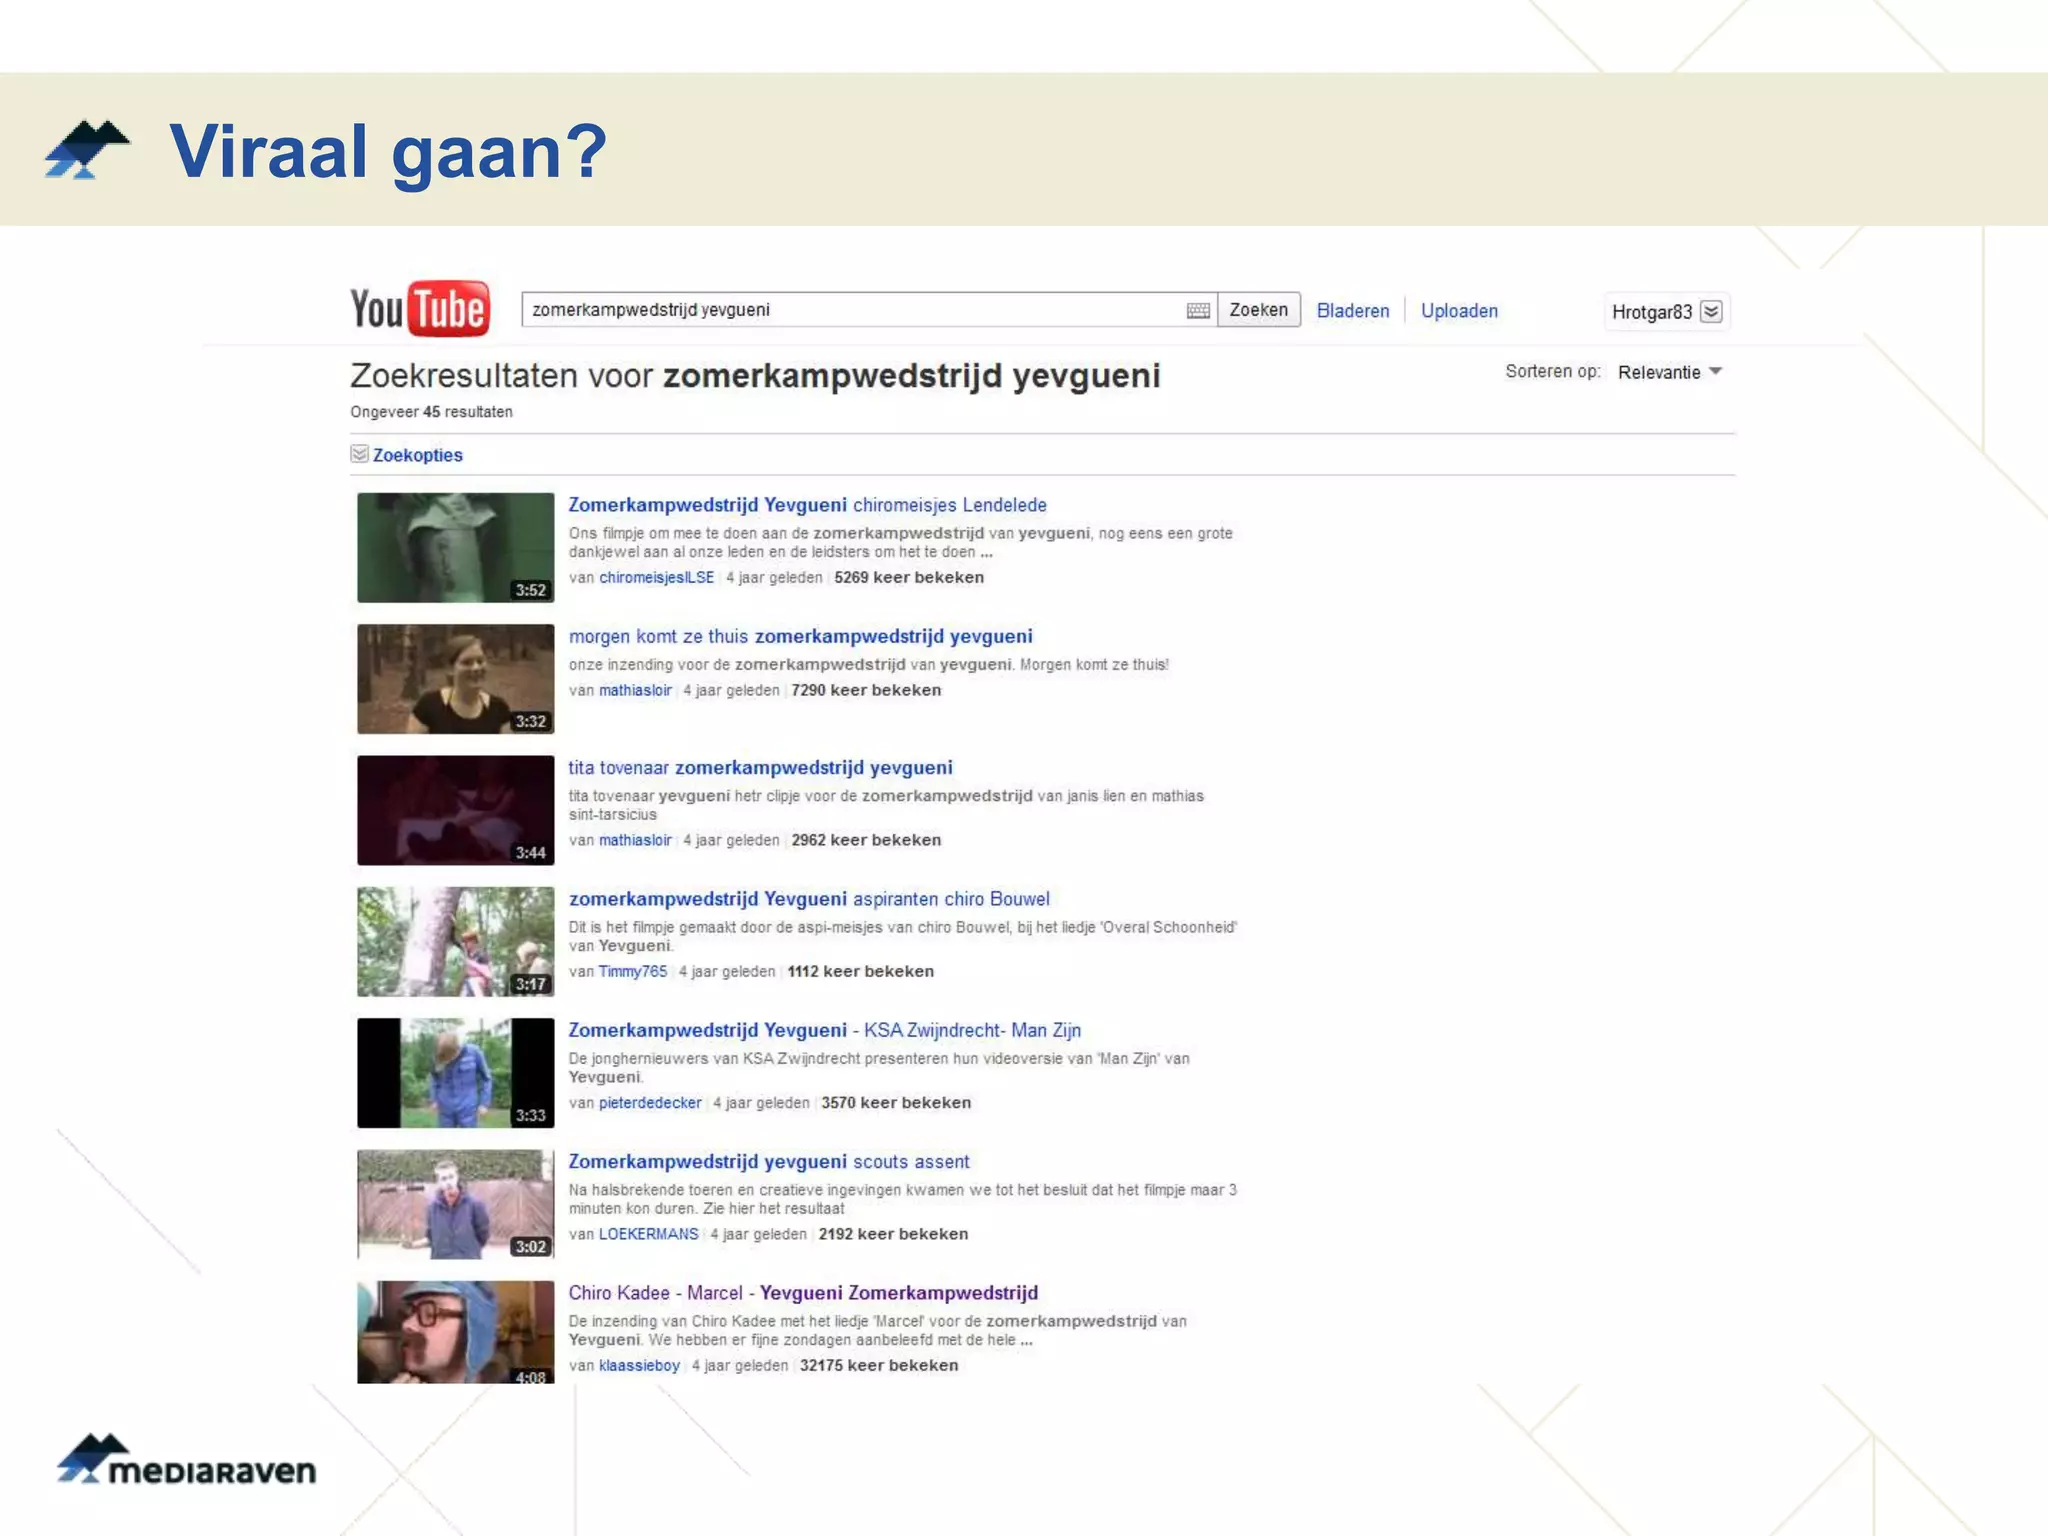This screenshot has height=1536, width=2048.
Task: Click the Zoekresultaten voor heading
Action: click(x=755, y=376)
